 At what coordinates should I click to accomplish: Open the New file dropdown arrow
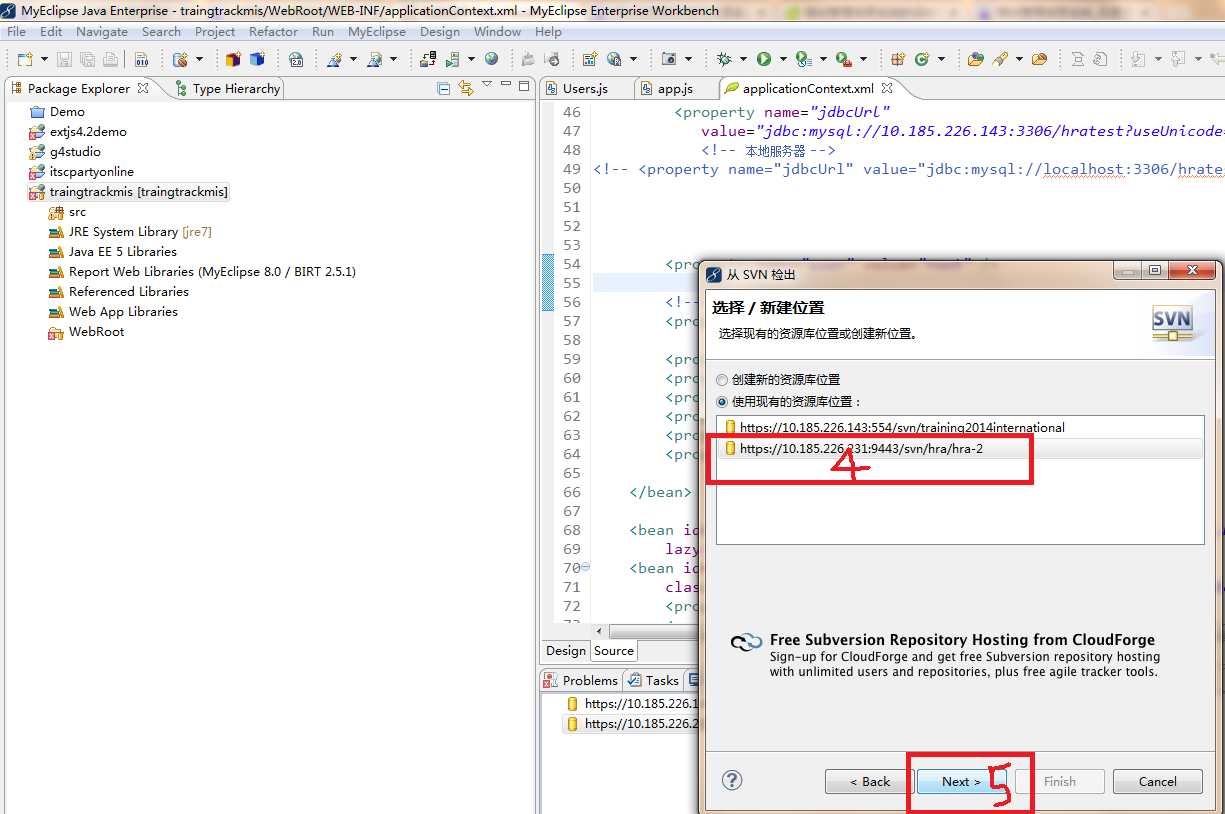tap(44, 59)
